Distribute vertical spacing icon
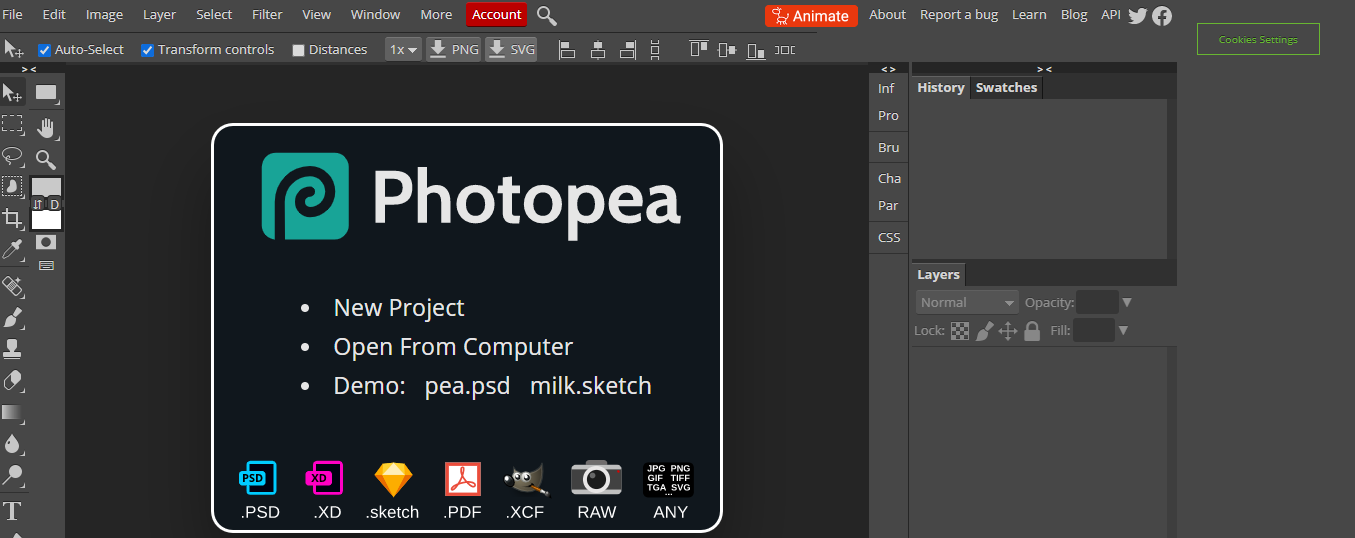This screenshot has width=1355, height=538. point(655,49)
